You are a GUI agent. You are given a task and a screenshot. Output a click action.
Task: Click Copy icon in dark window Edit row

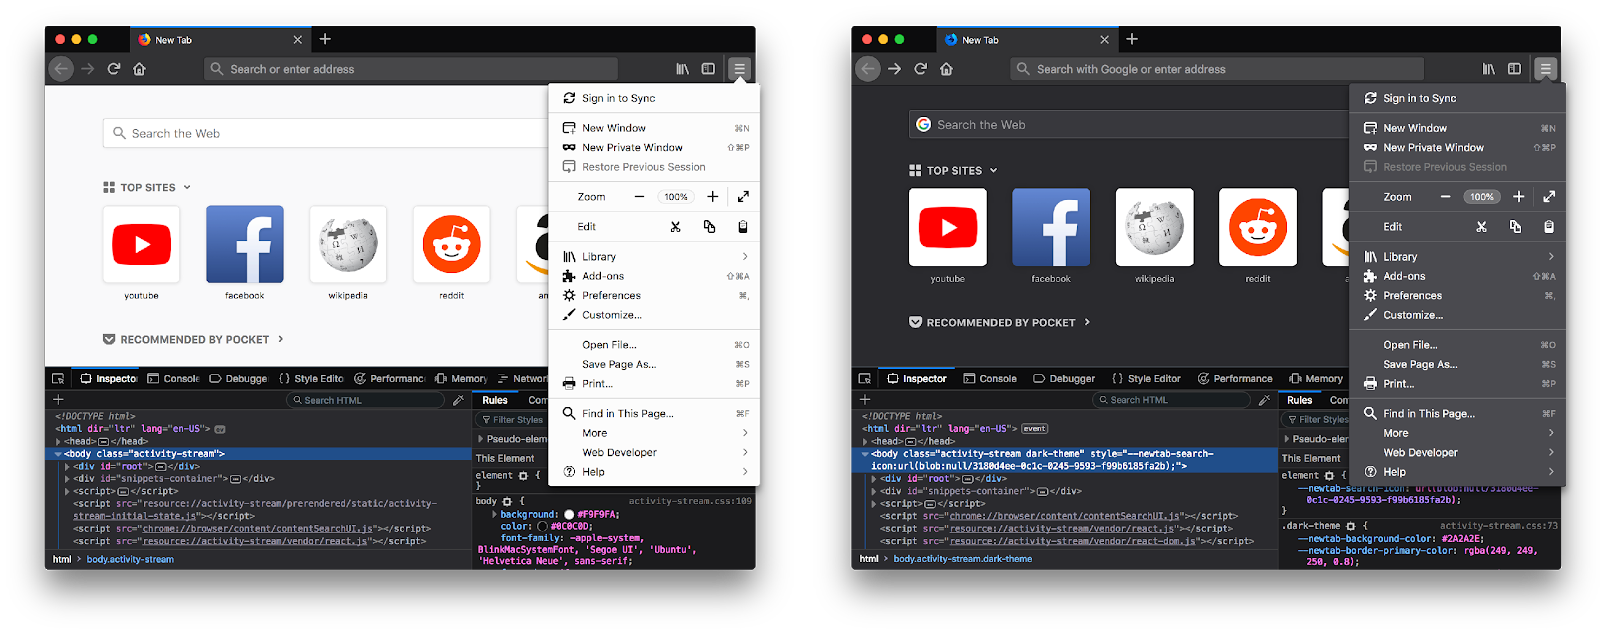tap(1515, 227)
